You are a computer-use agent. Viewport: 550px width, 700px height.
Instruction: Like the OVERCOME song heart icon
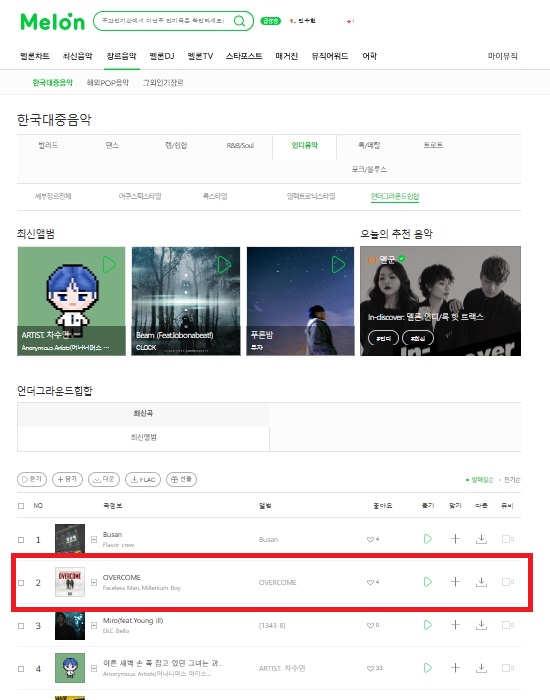pyautogui.click(x=370, y=582)
